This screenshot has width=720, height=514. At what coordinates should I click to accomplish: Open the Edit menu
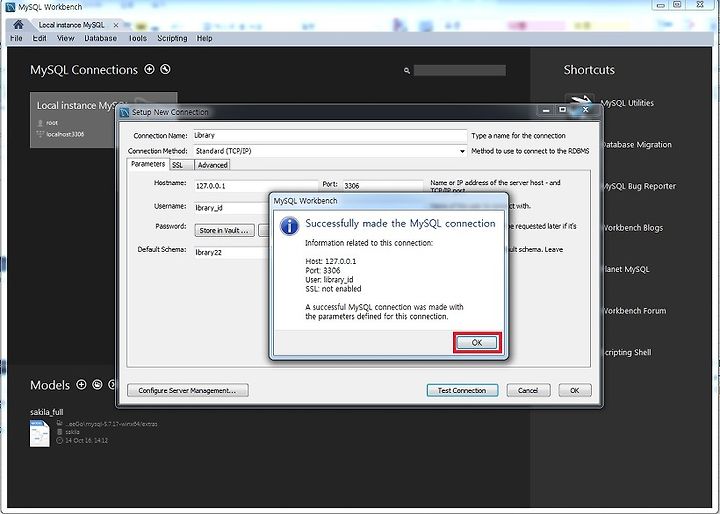[x=39, y=39]
